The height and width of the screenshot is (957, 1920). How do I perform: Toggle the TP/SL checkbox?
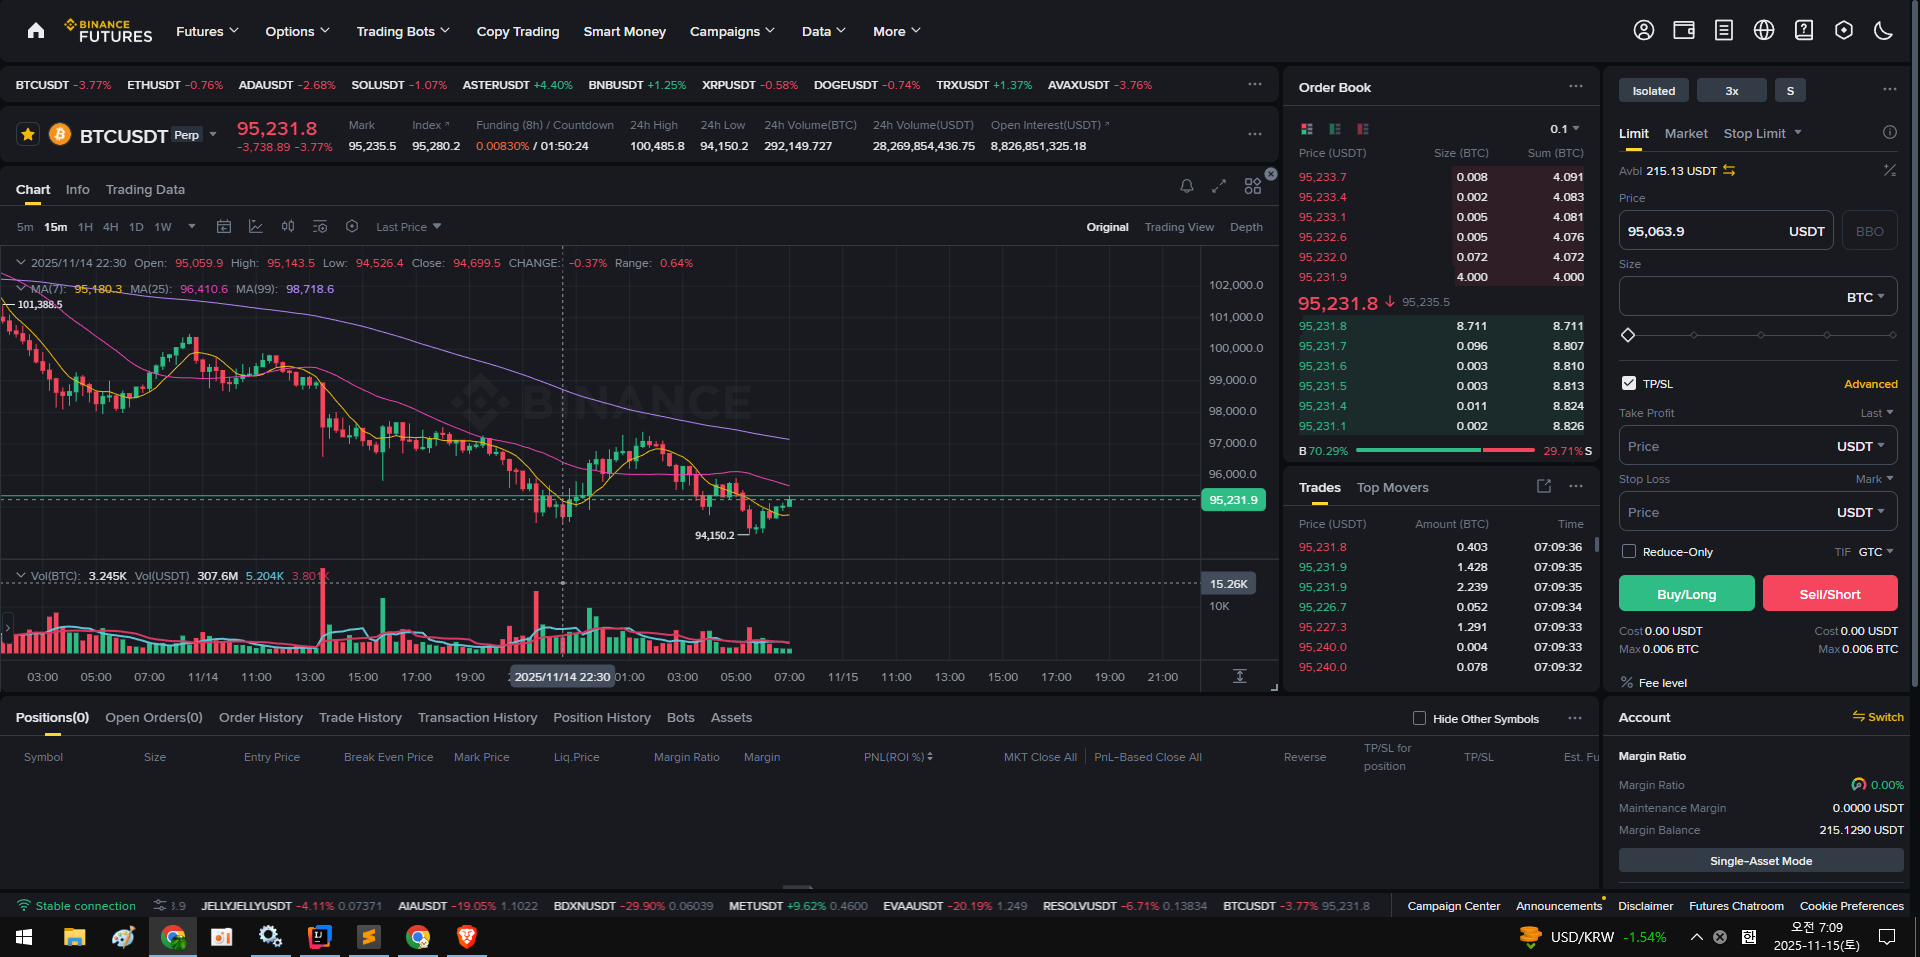(1629, 383)
